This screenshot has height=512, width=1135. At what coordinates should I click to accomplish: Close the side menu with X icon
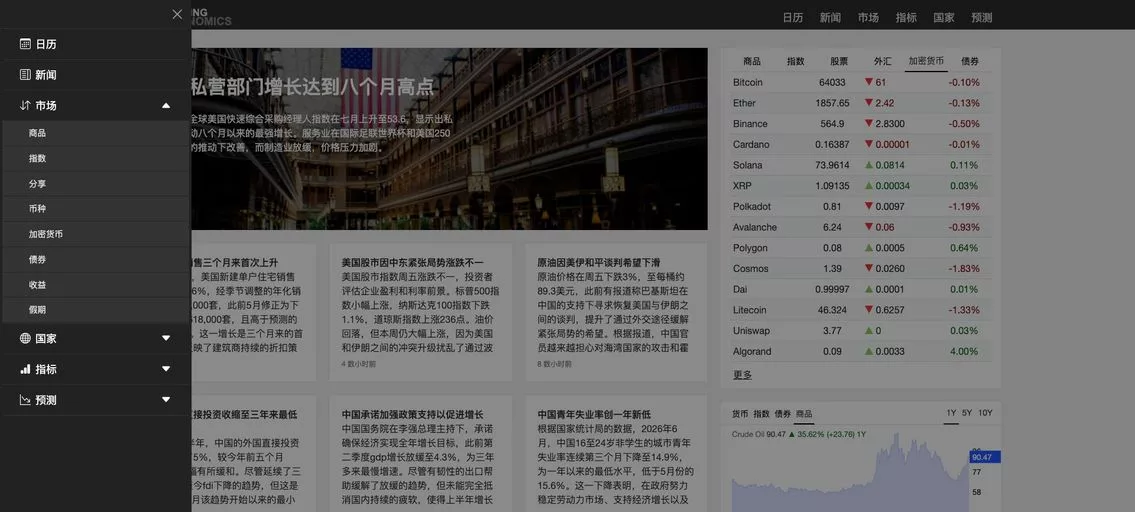click(177, 14)
